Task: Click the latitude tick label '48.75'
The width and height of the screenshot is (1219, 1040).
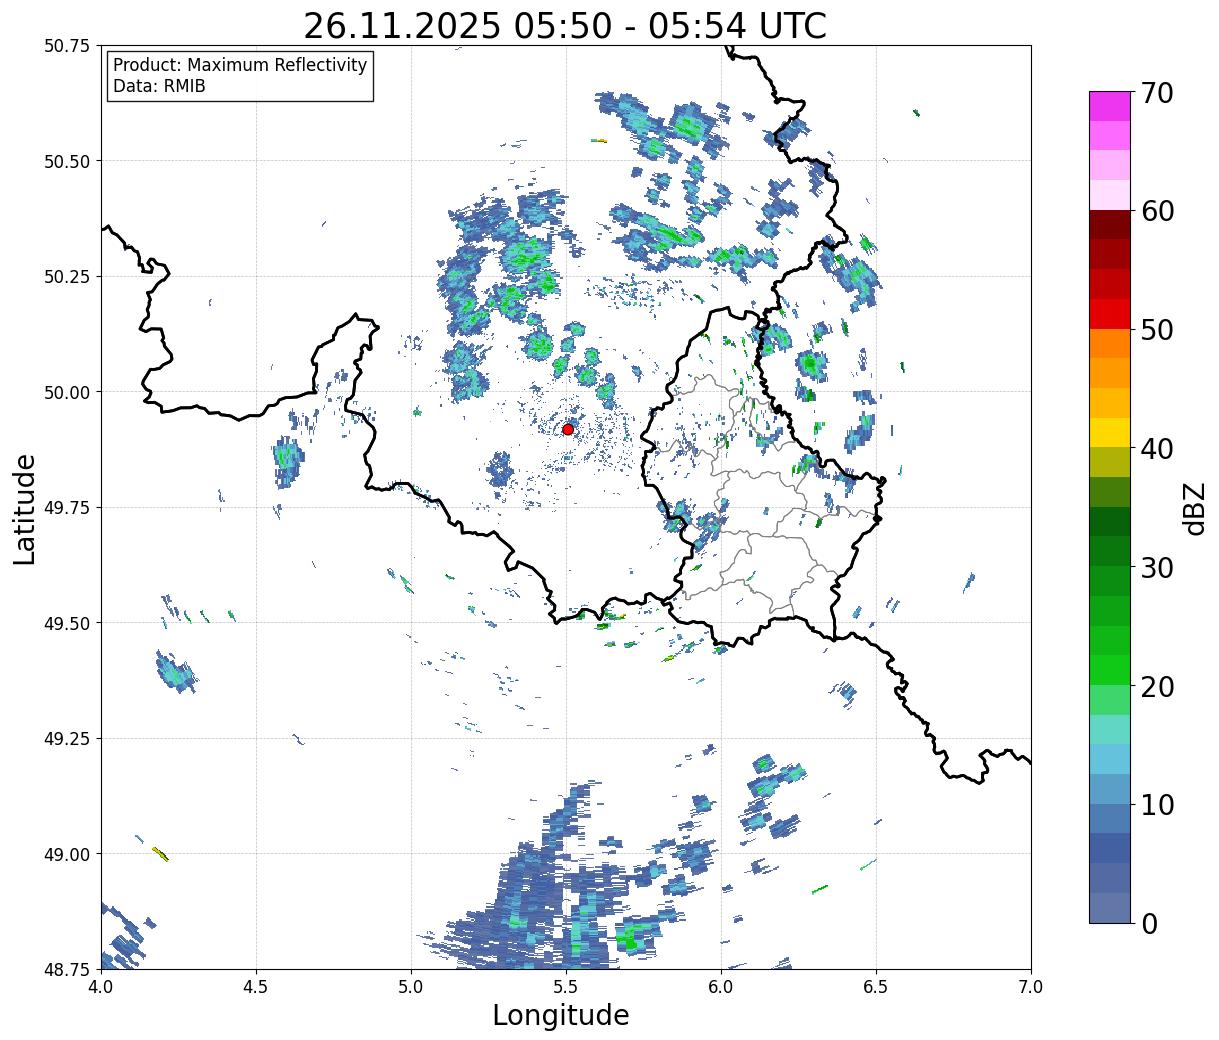Action: coord(67,969)
